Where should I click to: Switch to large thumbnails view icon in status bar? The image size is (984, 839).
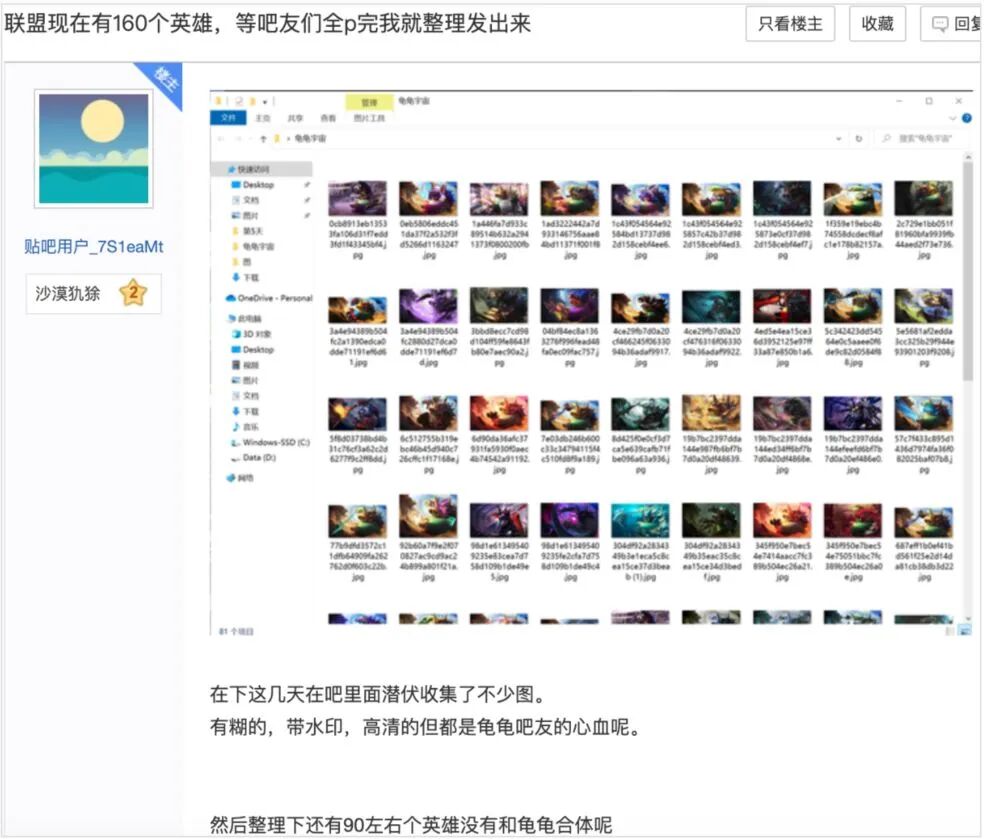pos(966,631)
